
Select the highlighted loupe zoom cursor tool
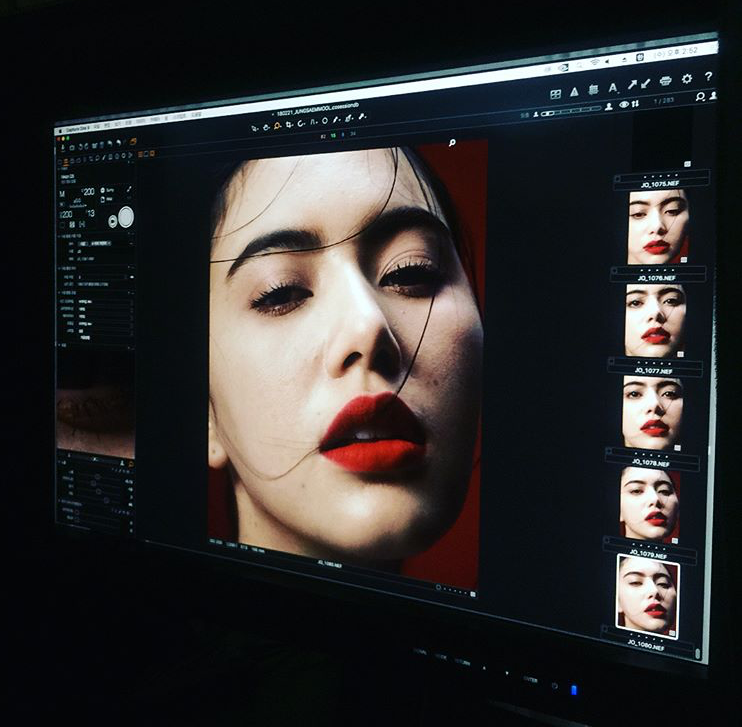(277, 125)
